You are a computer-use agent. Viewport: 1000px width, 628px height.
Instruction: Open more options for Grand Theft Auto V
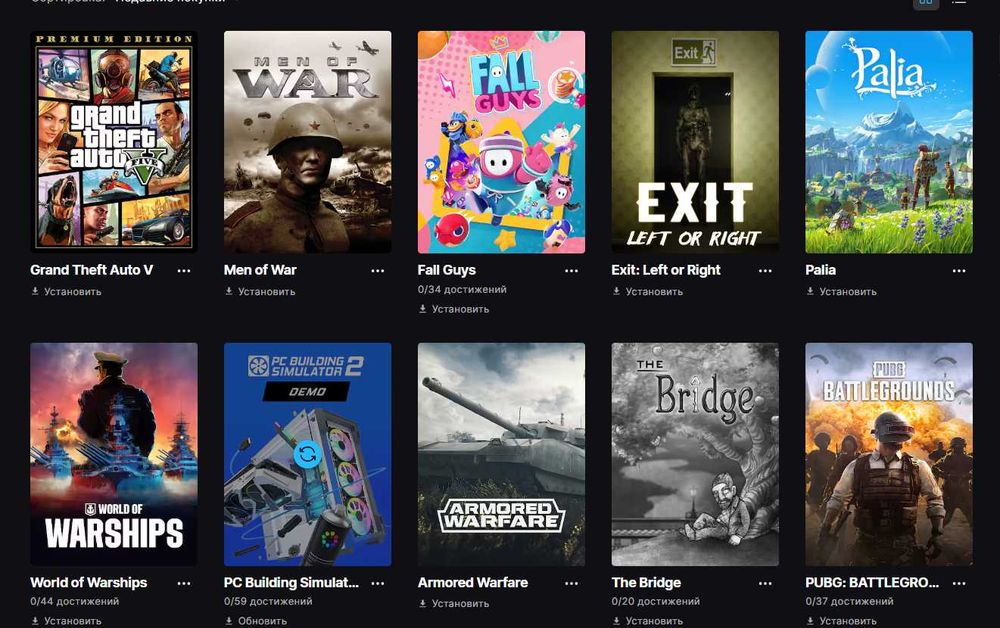click(184, 270)
